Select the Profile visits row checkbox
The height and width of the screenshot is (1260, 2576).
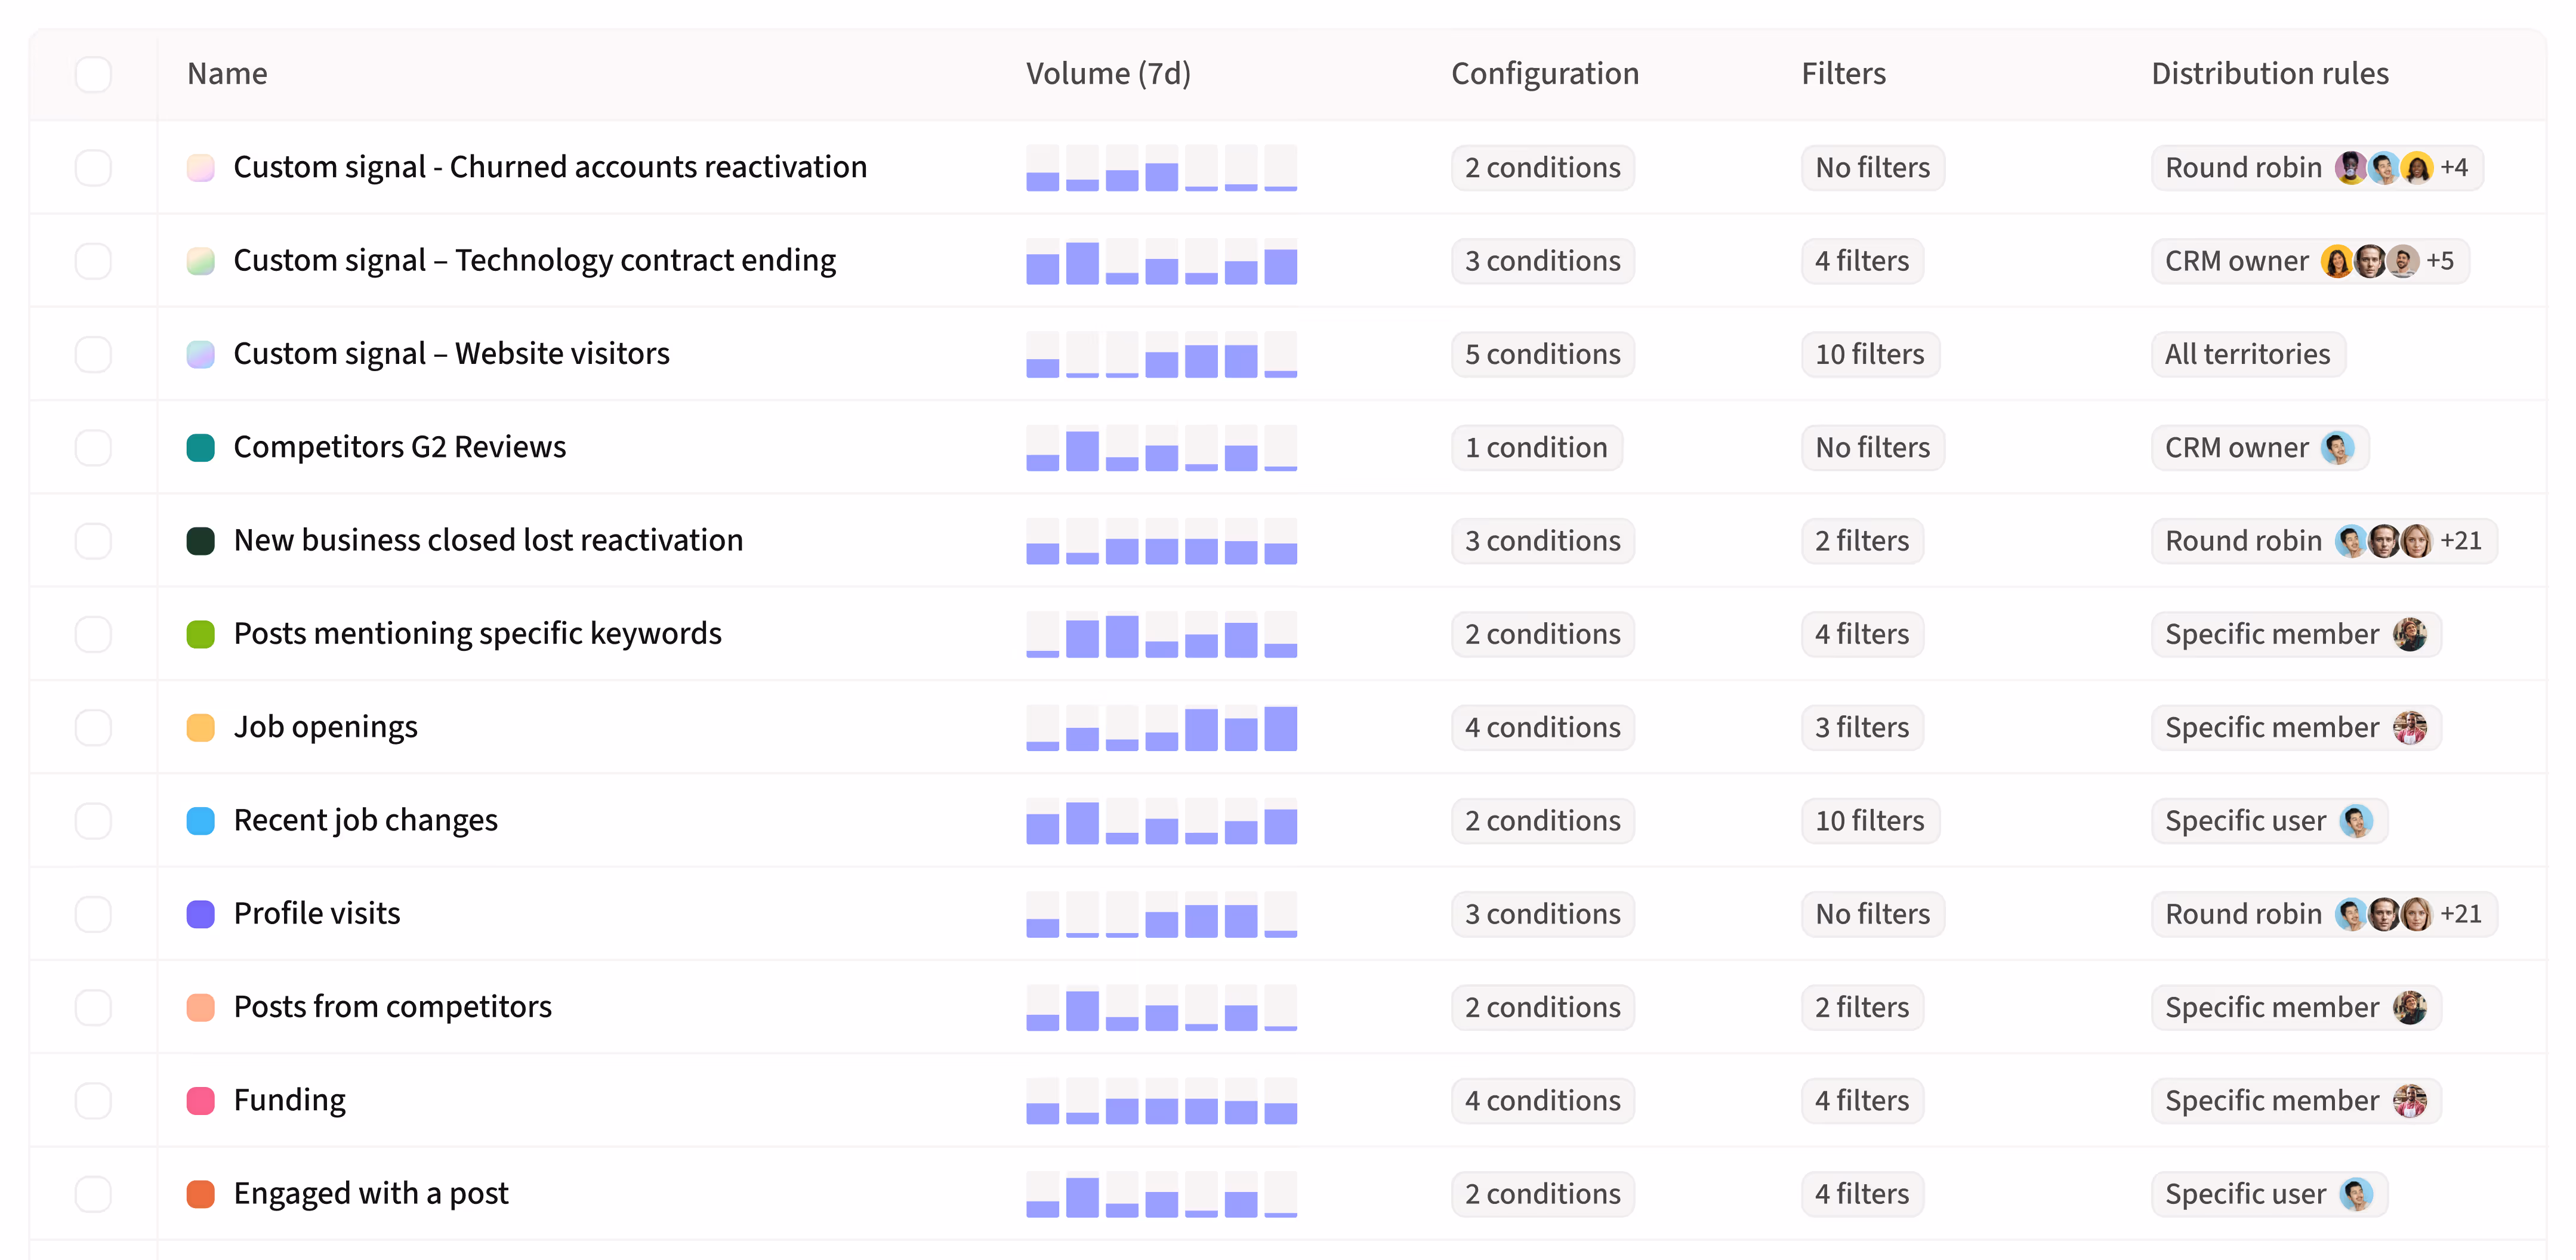(x=93, y=914)
